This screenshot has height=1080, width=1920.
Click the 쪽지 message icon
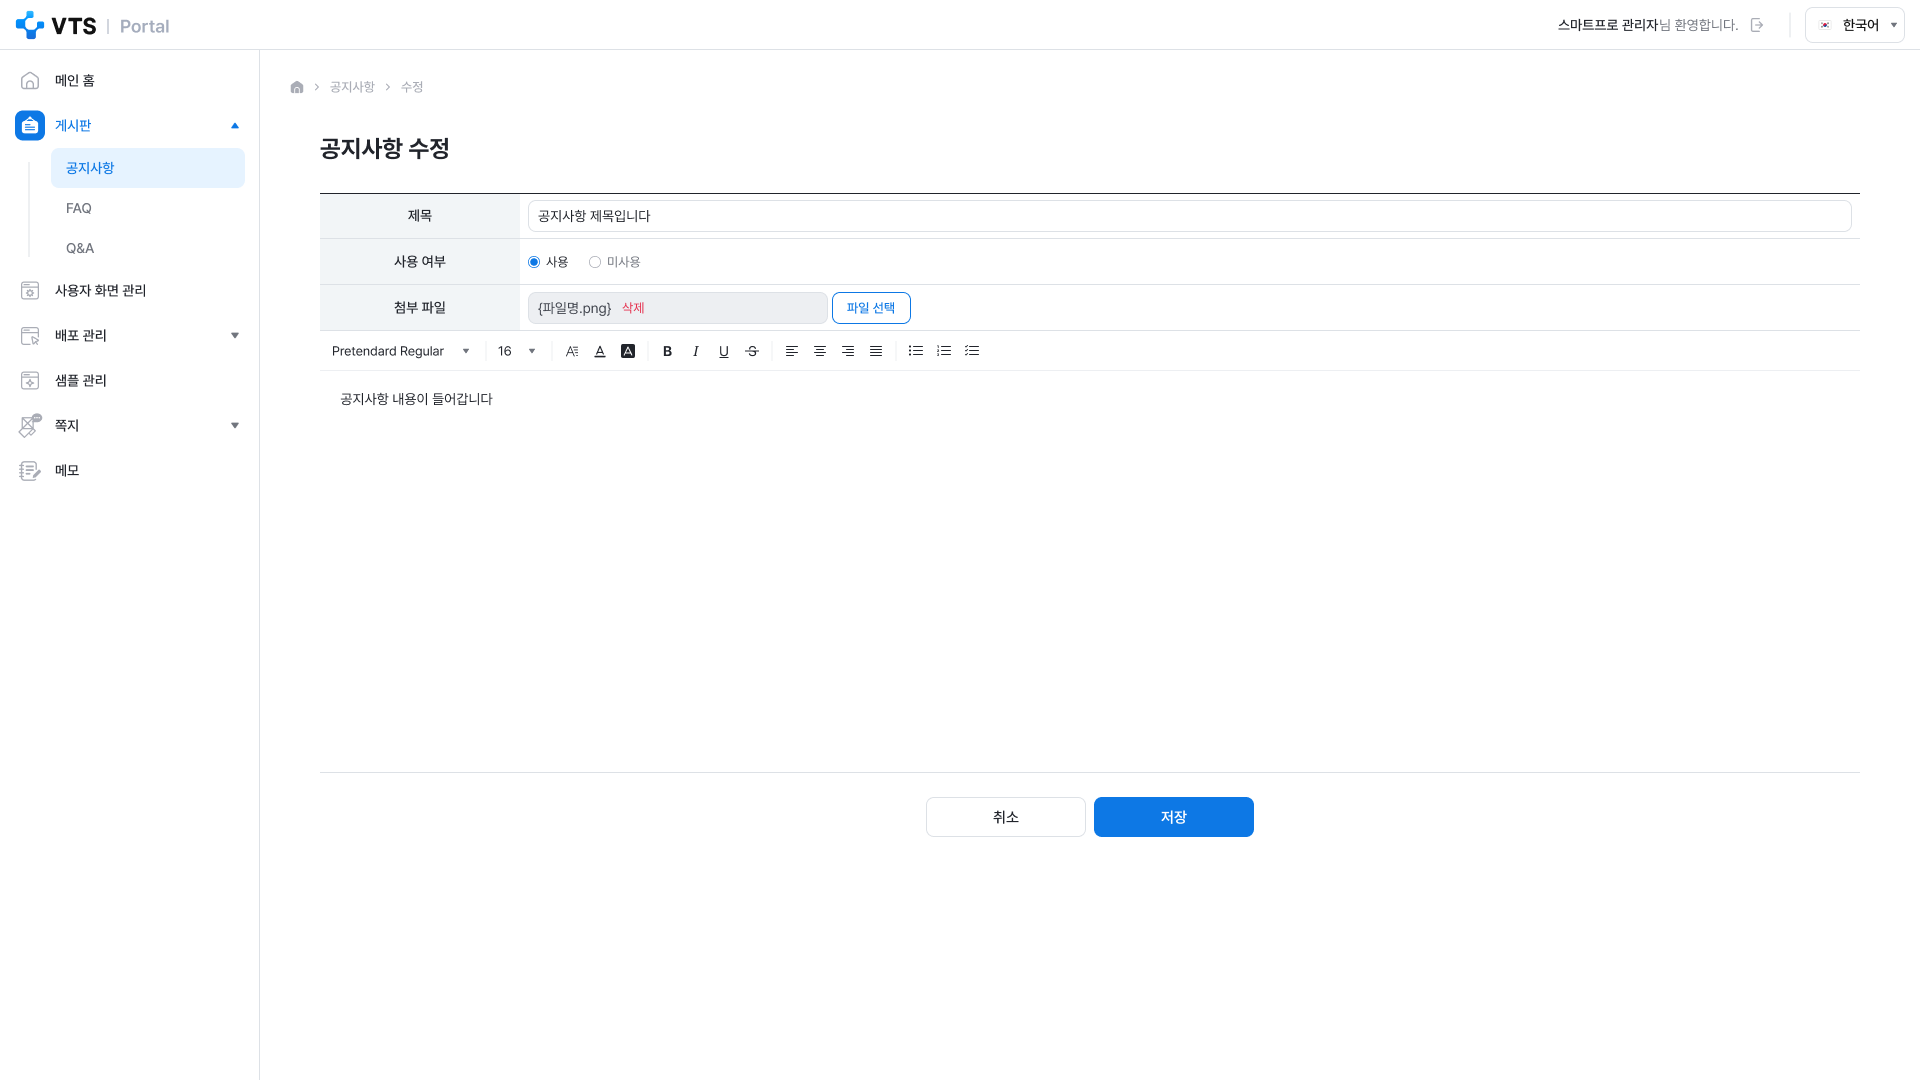tap(30, 425)
